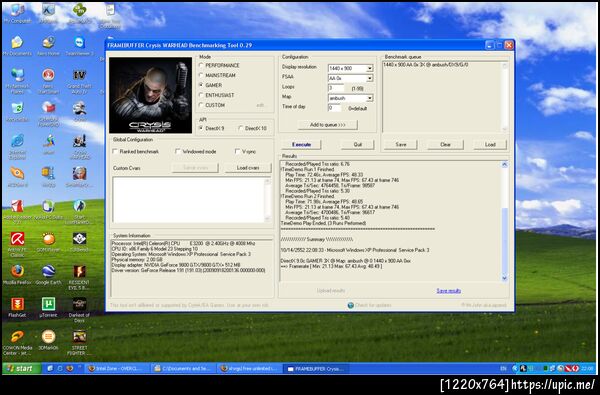Image resolution: width=600 pixels, height=395 pixels.
Task: Click the Crysis Warhead cover image
Action: 150,95
